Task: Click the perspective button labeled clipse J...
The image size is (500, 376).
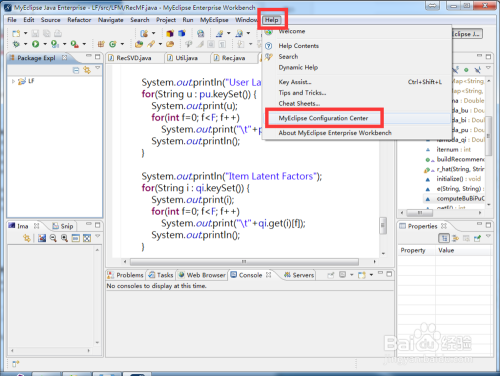Action: click(x=467, y=34)
